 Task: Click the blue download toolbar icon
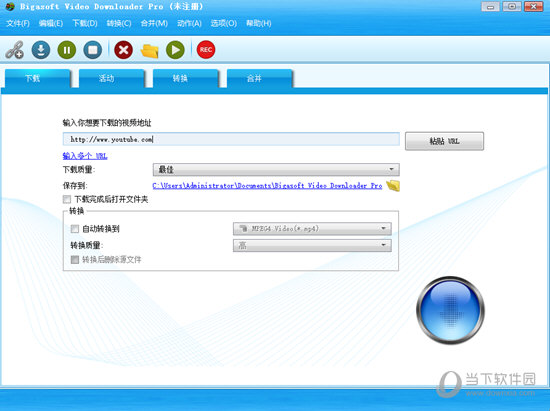(41, 50)
